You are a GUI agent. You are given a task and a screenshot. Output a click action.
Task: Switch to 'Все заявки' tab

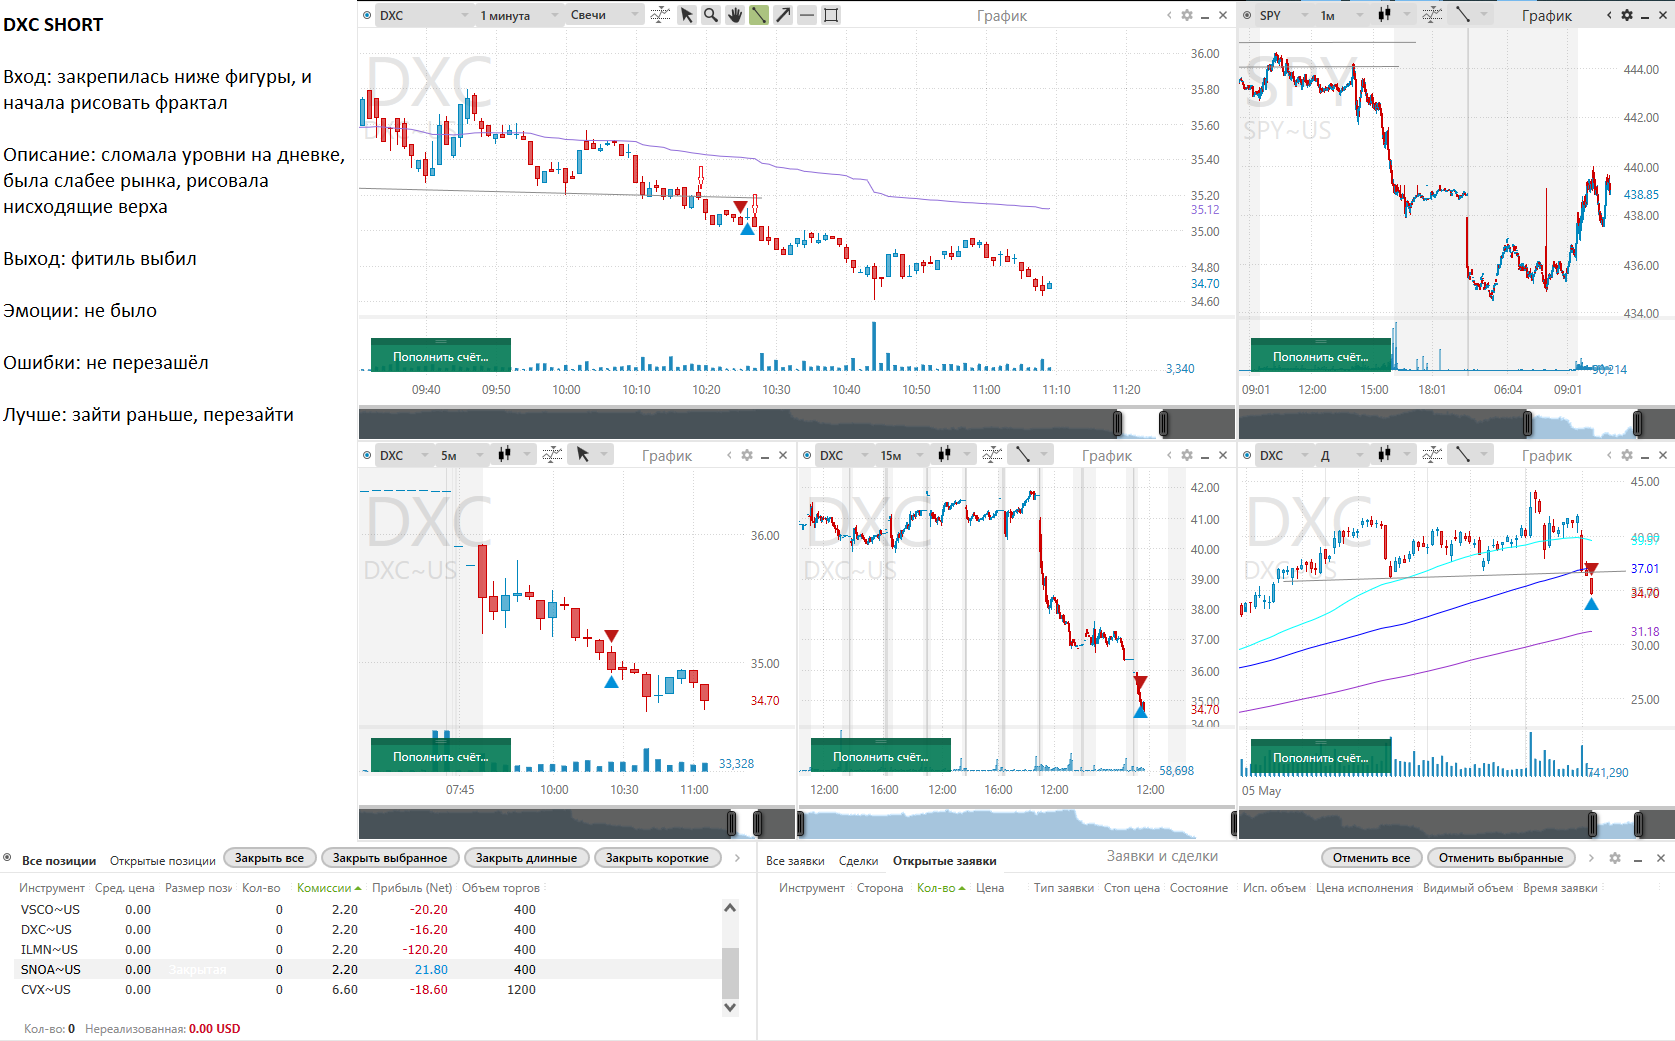pyautogui.click(x=795, y=861)
